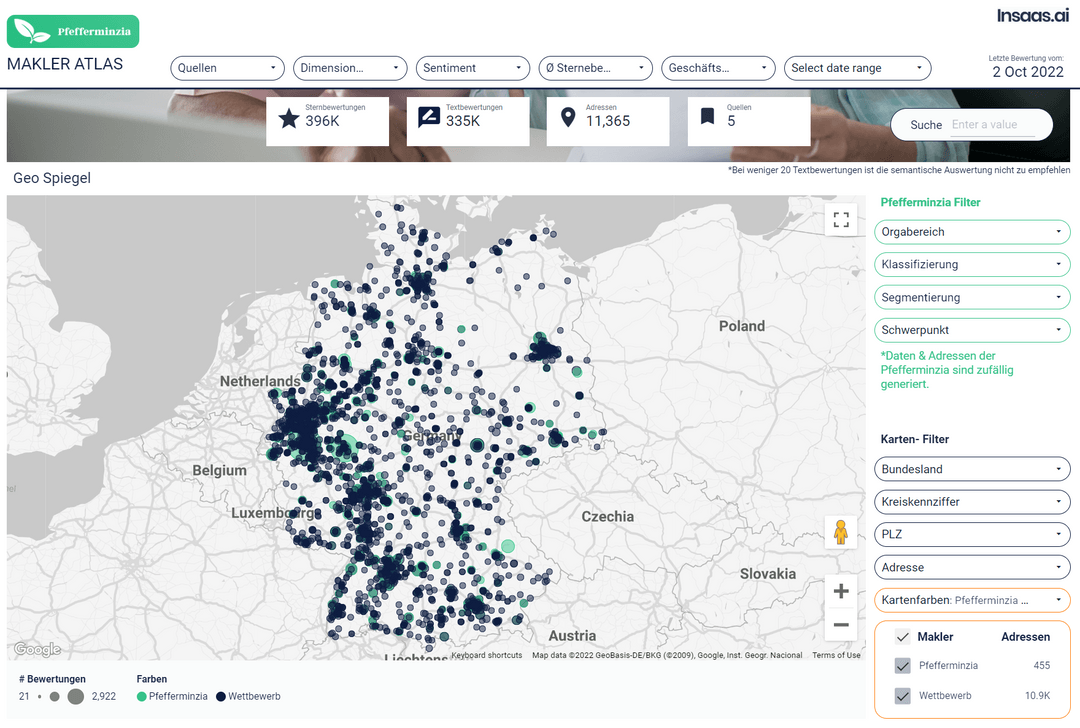Open the Select date range picker
Screen dimensions: 1080x728
[858, 68]
